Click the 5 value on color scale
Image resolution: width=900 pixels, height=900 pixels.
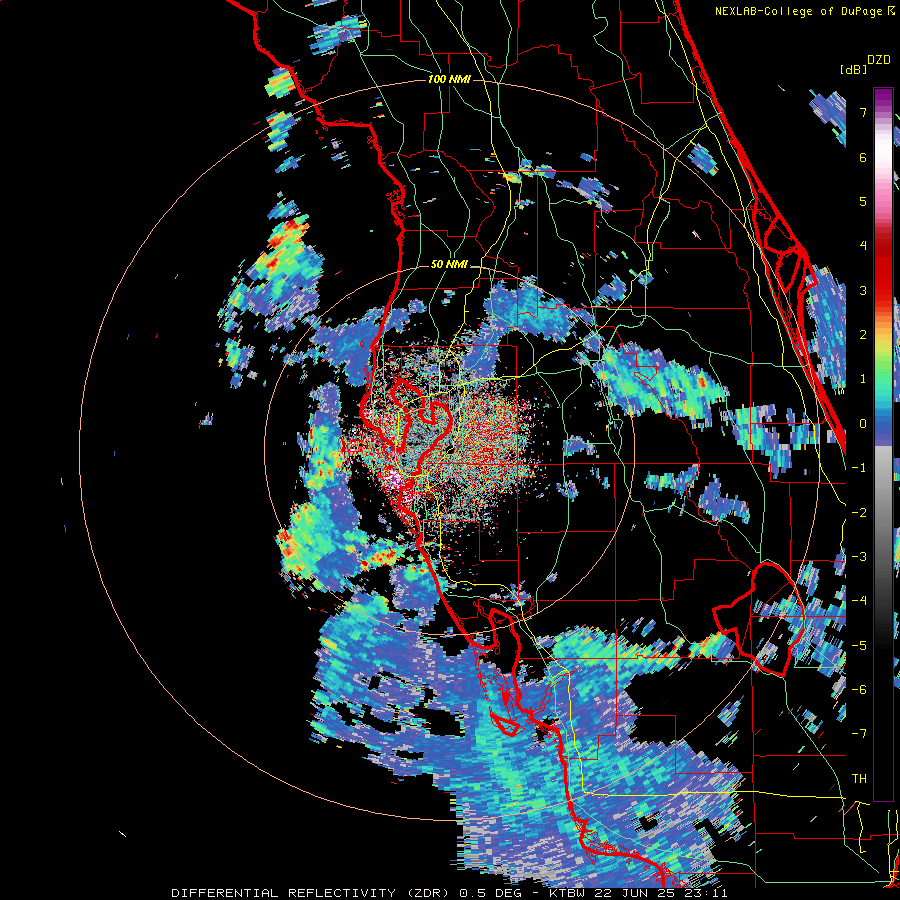tap(863, 201)
